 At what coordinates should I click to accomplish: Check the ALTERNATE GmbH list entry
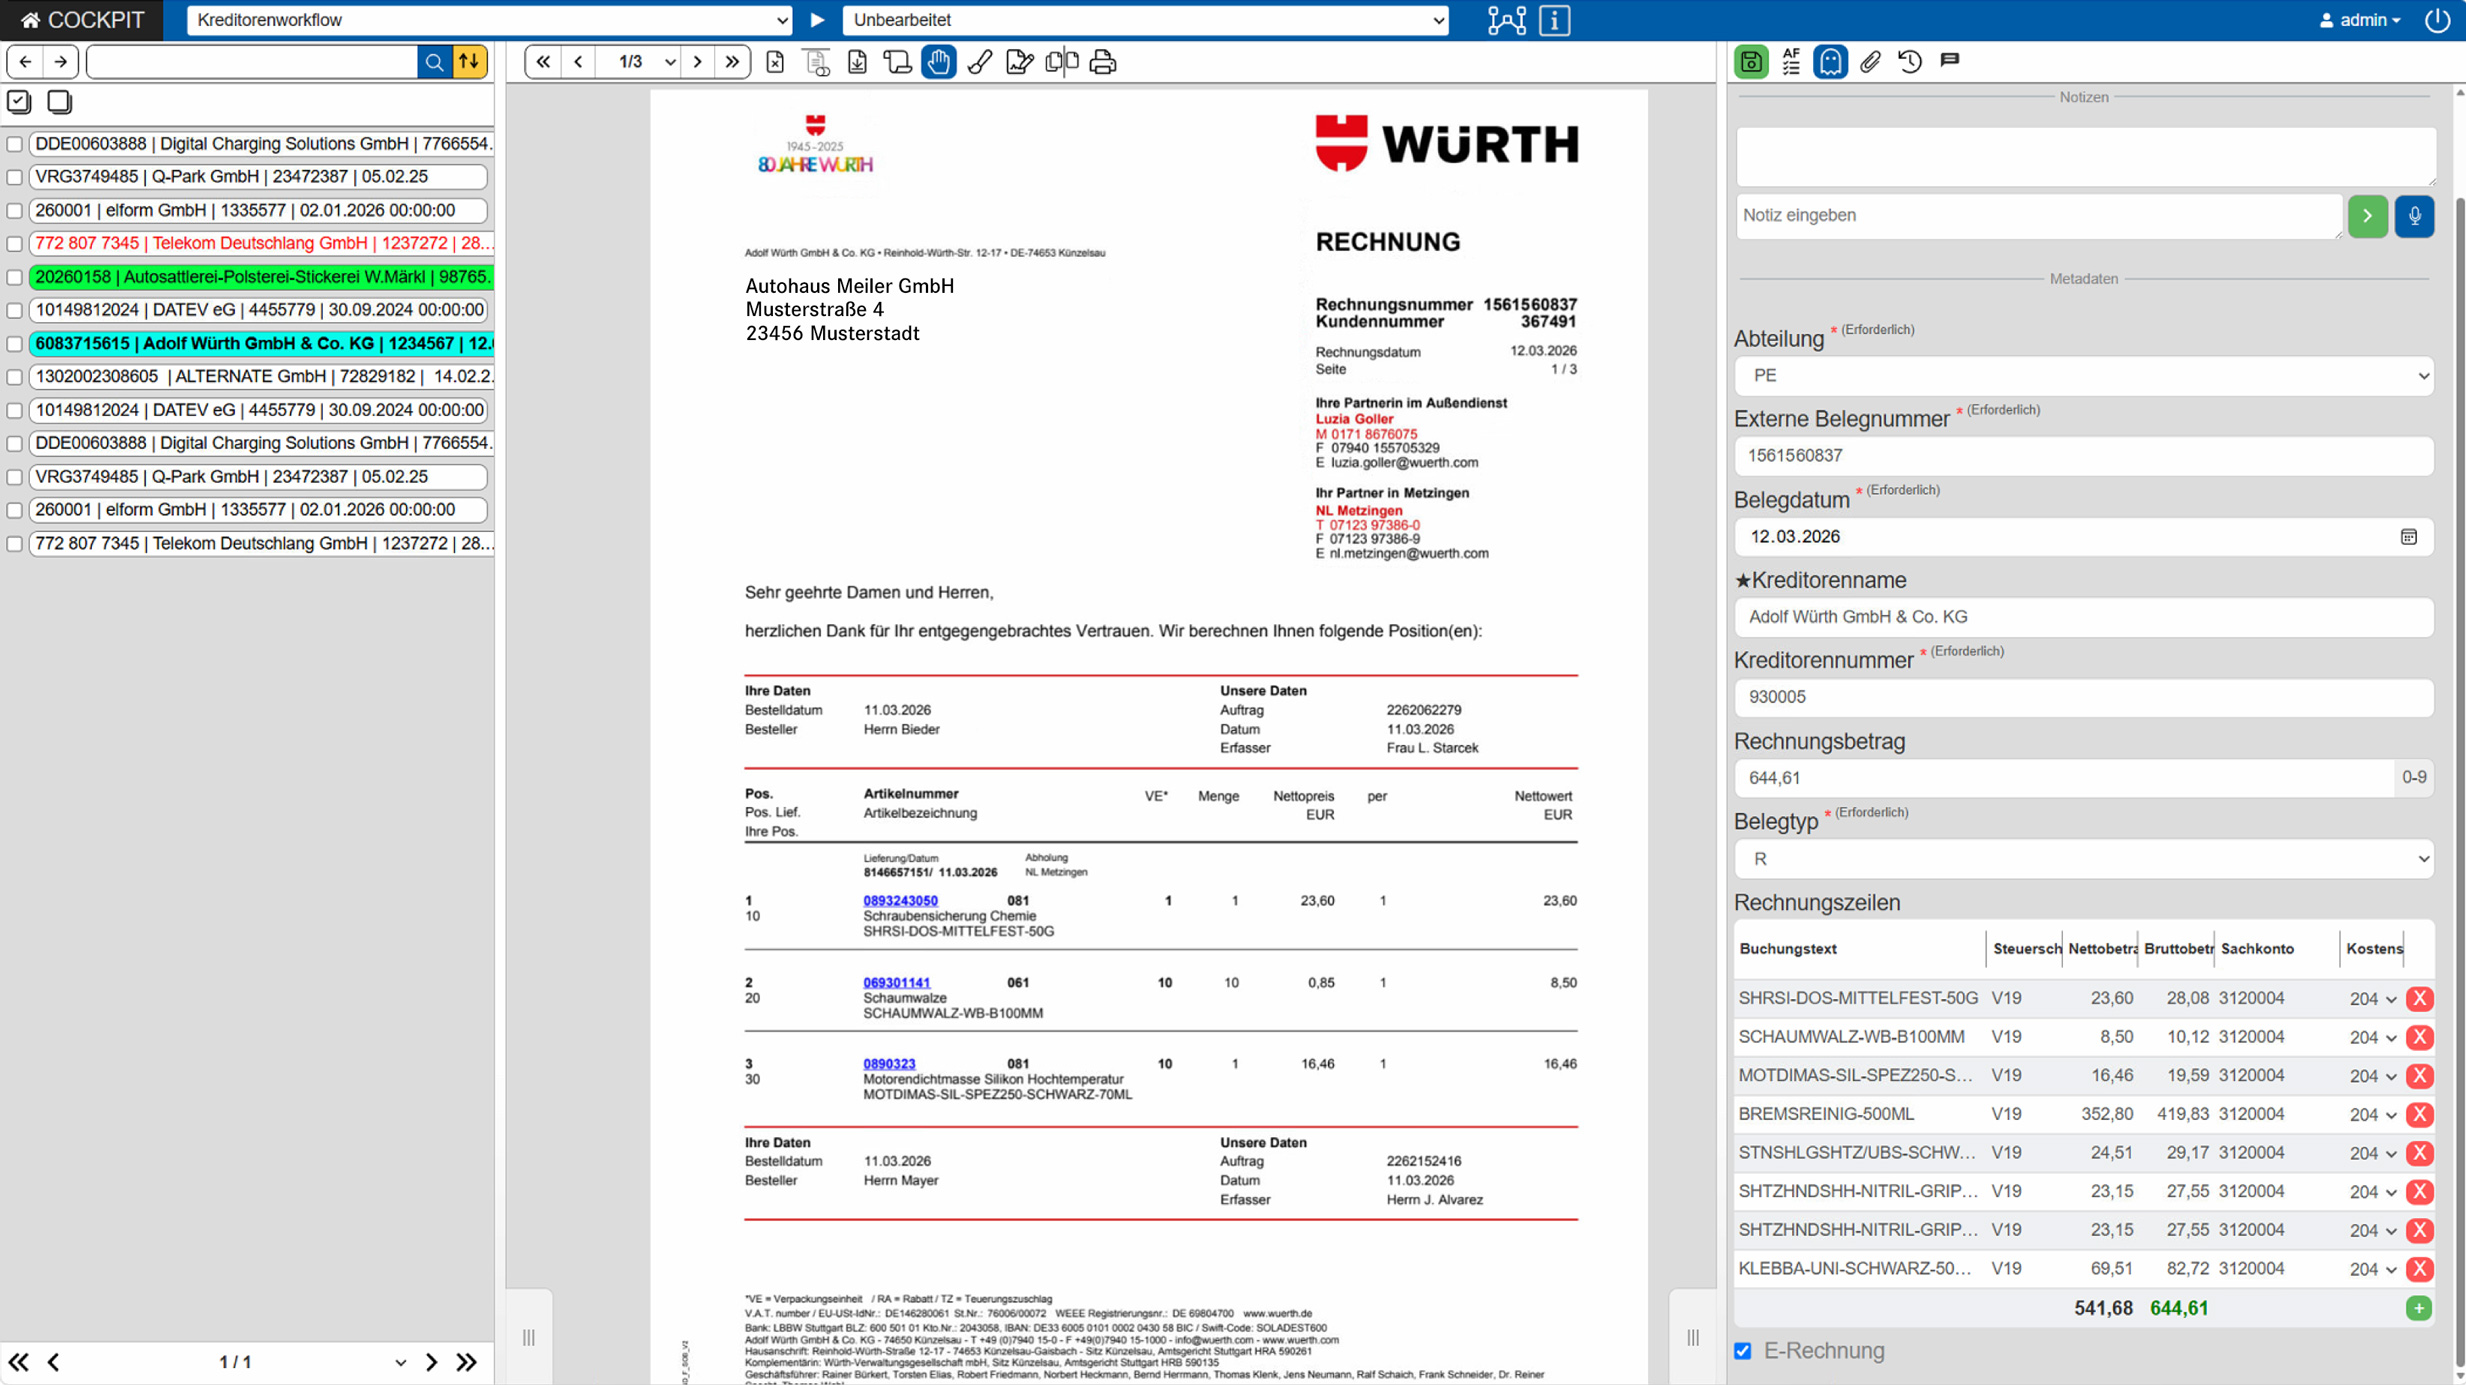pyautogui.click(x=14, y=377)
